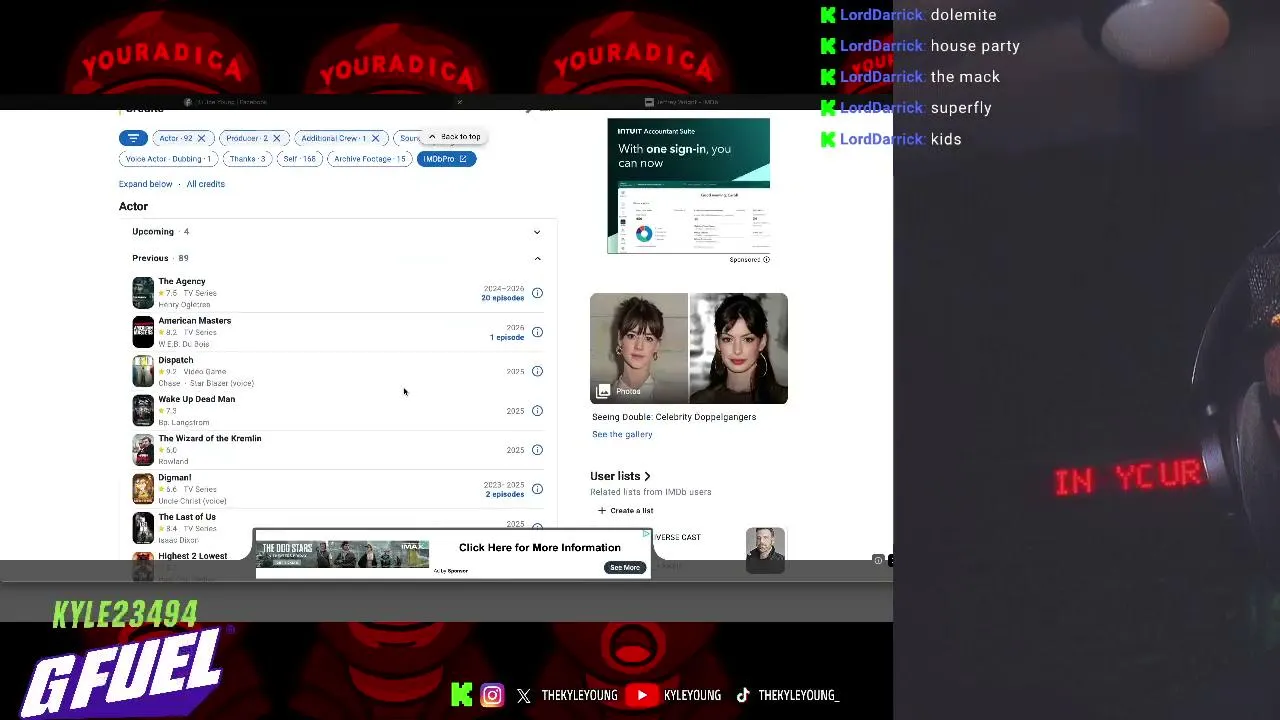Click The Last of Us poster thumbnail
1280x720 pixels.
click(143, 528)
